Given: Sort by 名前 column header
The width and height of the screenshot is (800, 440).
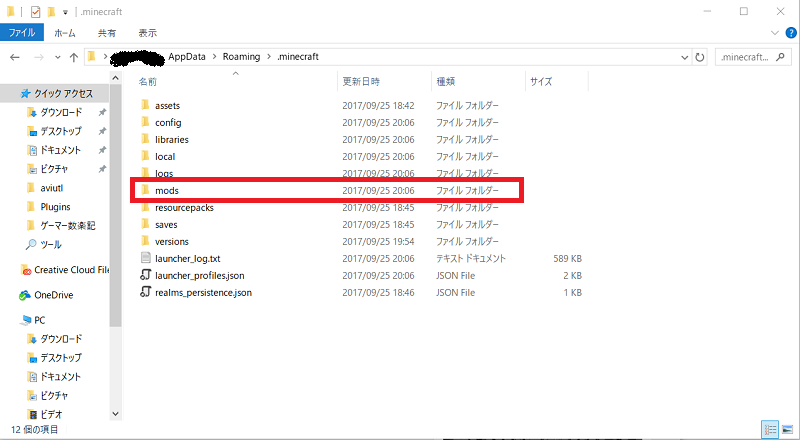Looking at the screenshot, I should (147, 82).
